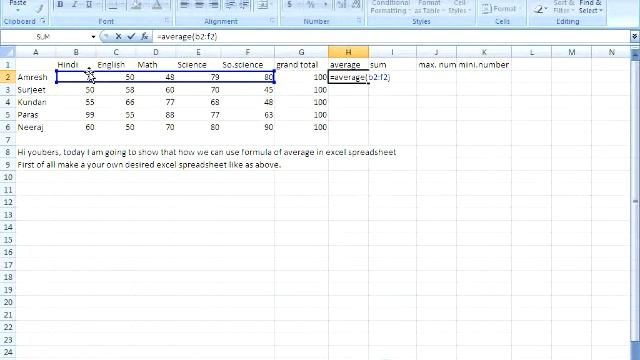The height and width of the screenshot is (360, 640).
Task: Select column H header
Action: [x=348, y=52]
